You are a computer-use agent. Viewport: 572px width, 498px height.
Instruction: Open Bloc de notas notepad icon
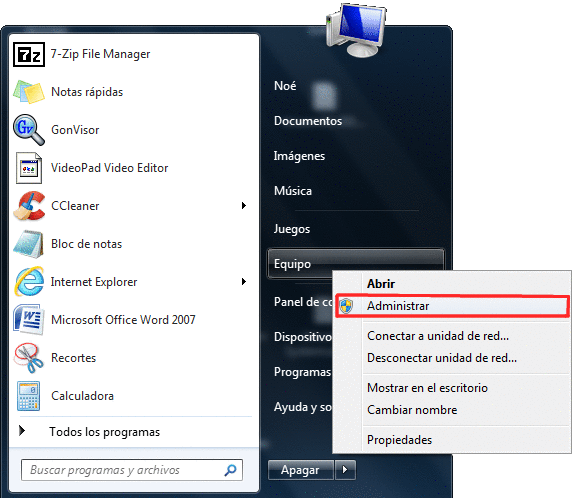pyautogui.click(x=28, y=244)
